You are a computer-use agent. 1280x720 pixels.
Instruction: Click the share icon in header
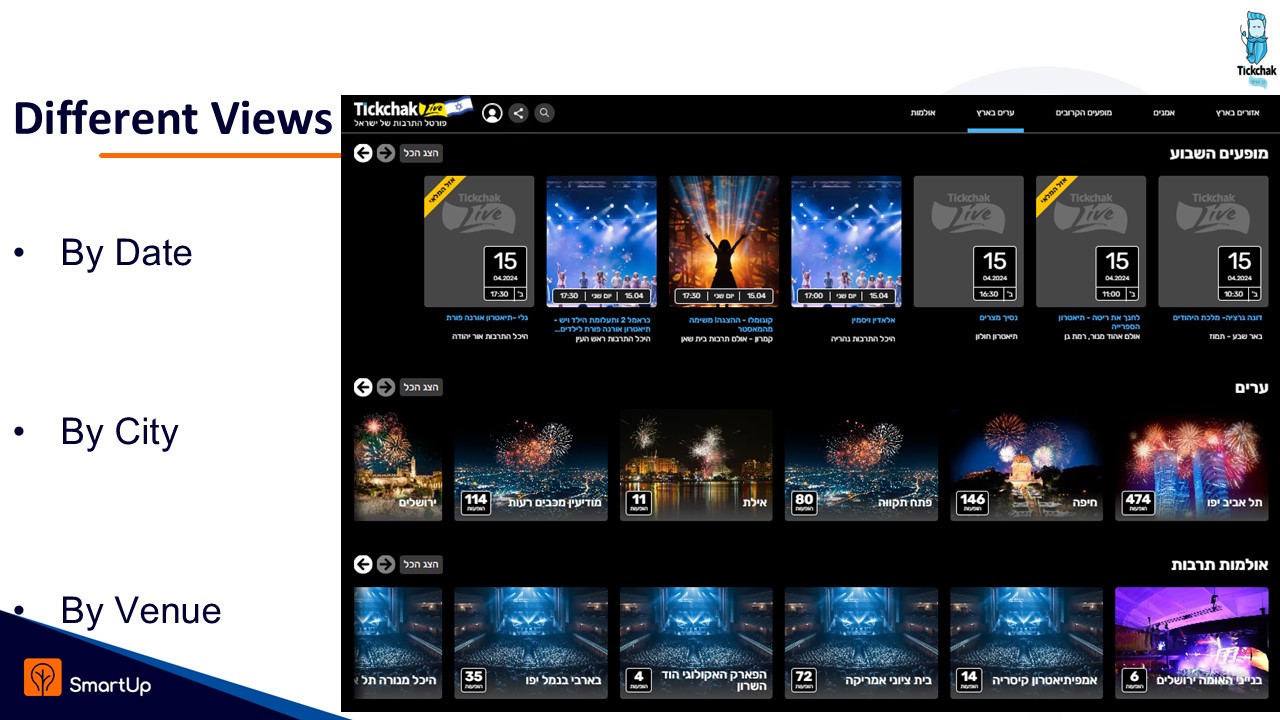point(518,113)
